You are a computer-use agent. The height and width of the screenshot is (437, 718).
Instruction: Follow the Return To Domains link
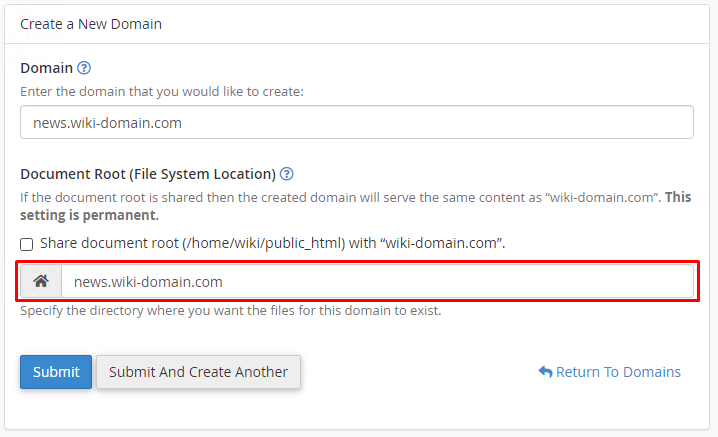618,372
